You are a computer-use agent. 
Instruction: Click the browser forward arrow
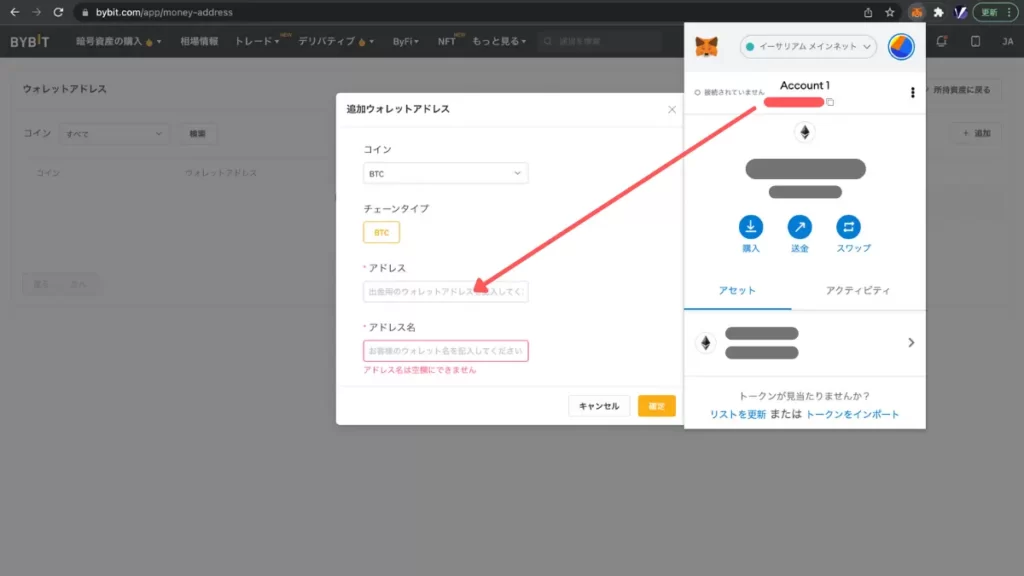pos(37,12)
